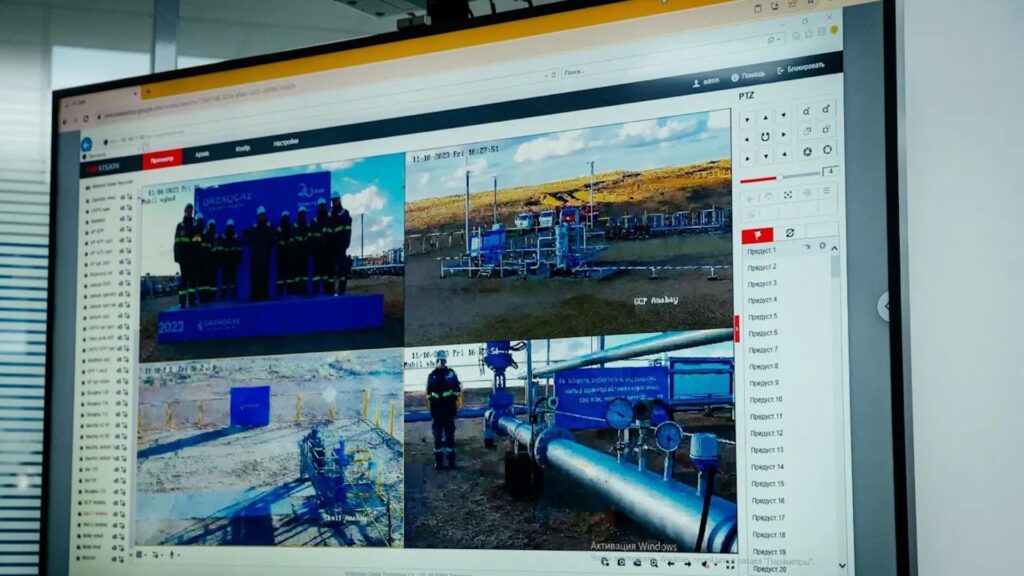Click the digital zoom magnifier icon

654,563
